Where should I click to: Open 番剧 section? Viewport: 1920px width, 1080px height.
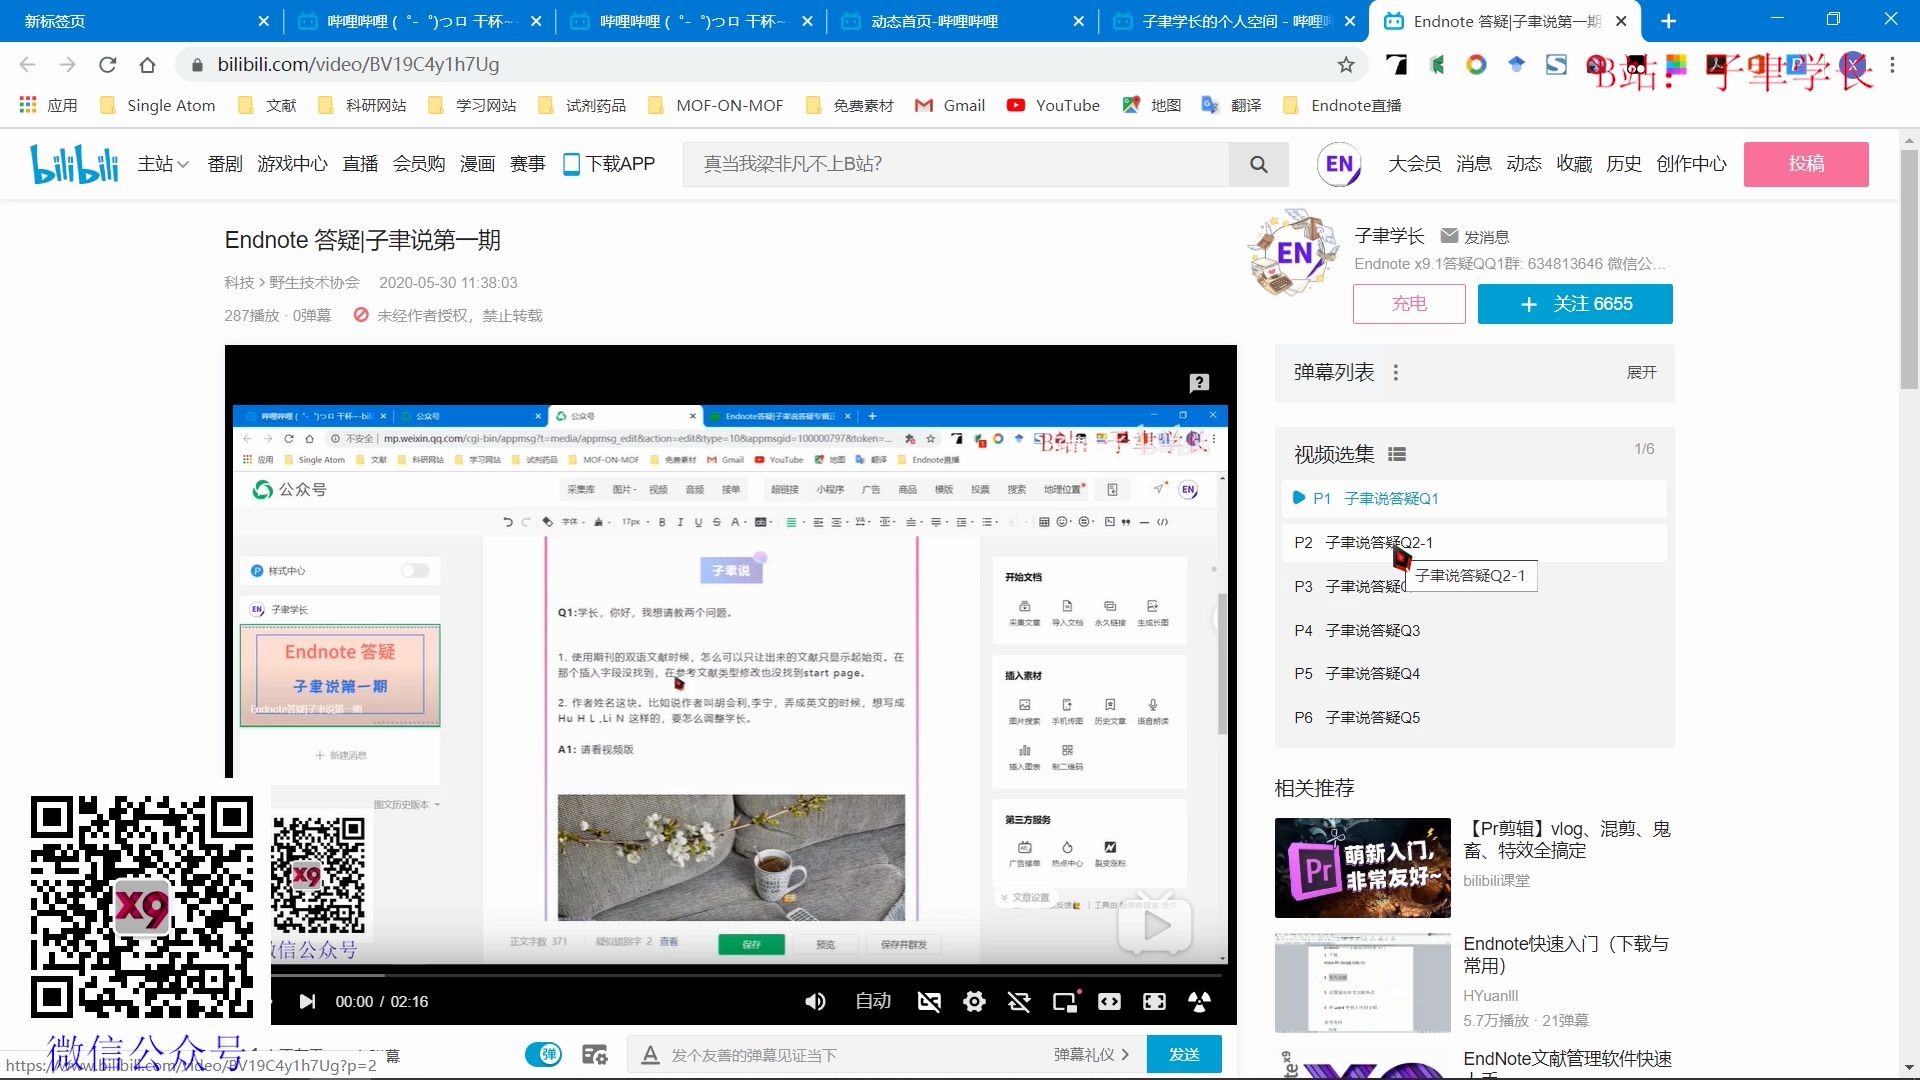(225, 164)
